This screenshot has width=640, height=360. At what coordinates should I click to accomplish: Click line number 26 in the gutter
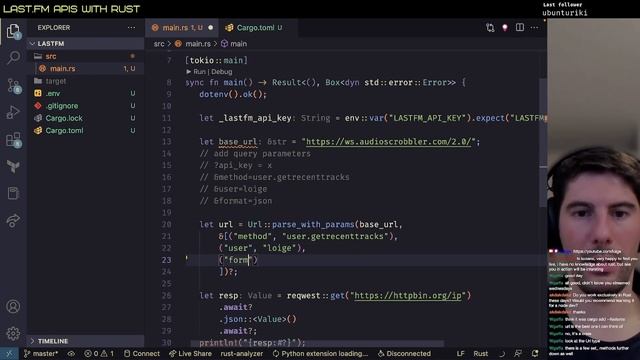(x=166, y=296)
